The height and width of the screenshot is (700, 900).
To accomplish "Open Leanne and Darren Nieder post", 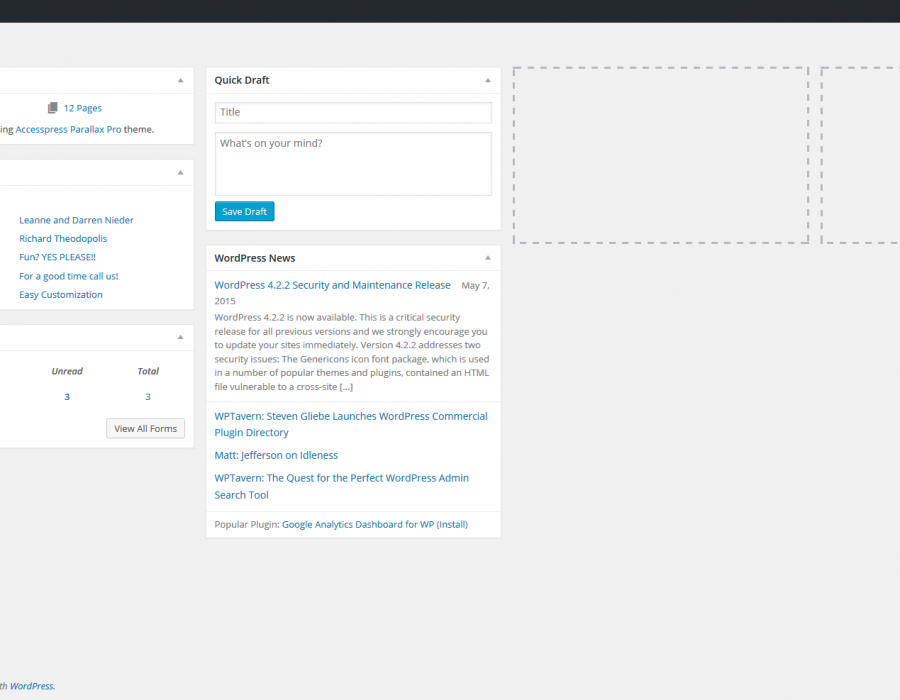I will coord(76,220).
